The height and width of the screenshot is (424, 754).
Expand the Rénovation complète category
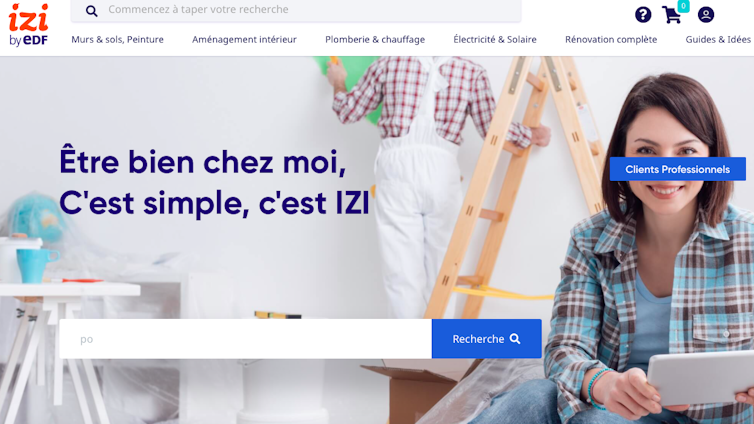(x=611, y=39)
